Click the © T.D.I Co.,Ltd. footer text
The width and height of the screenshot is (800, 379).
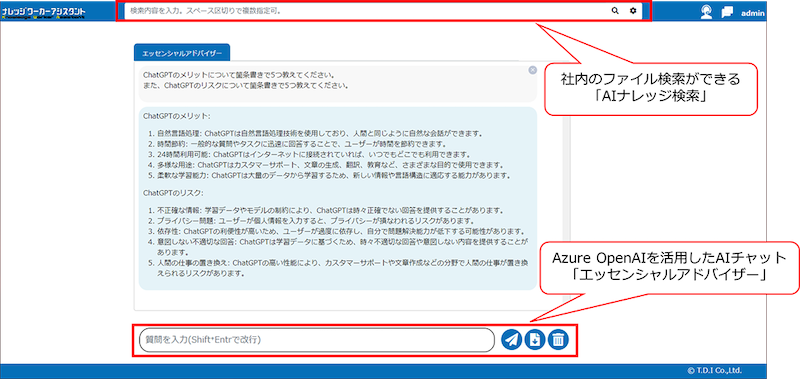point(714,370)
